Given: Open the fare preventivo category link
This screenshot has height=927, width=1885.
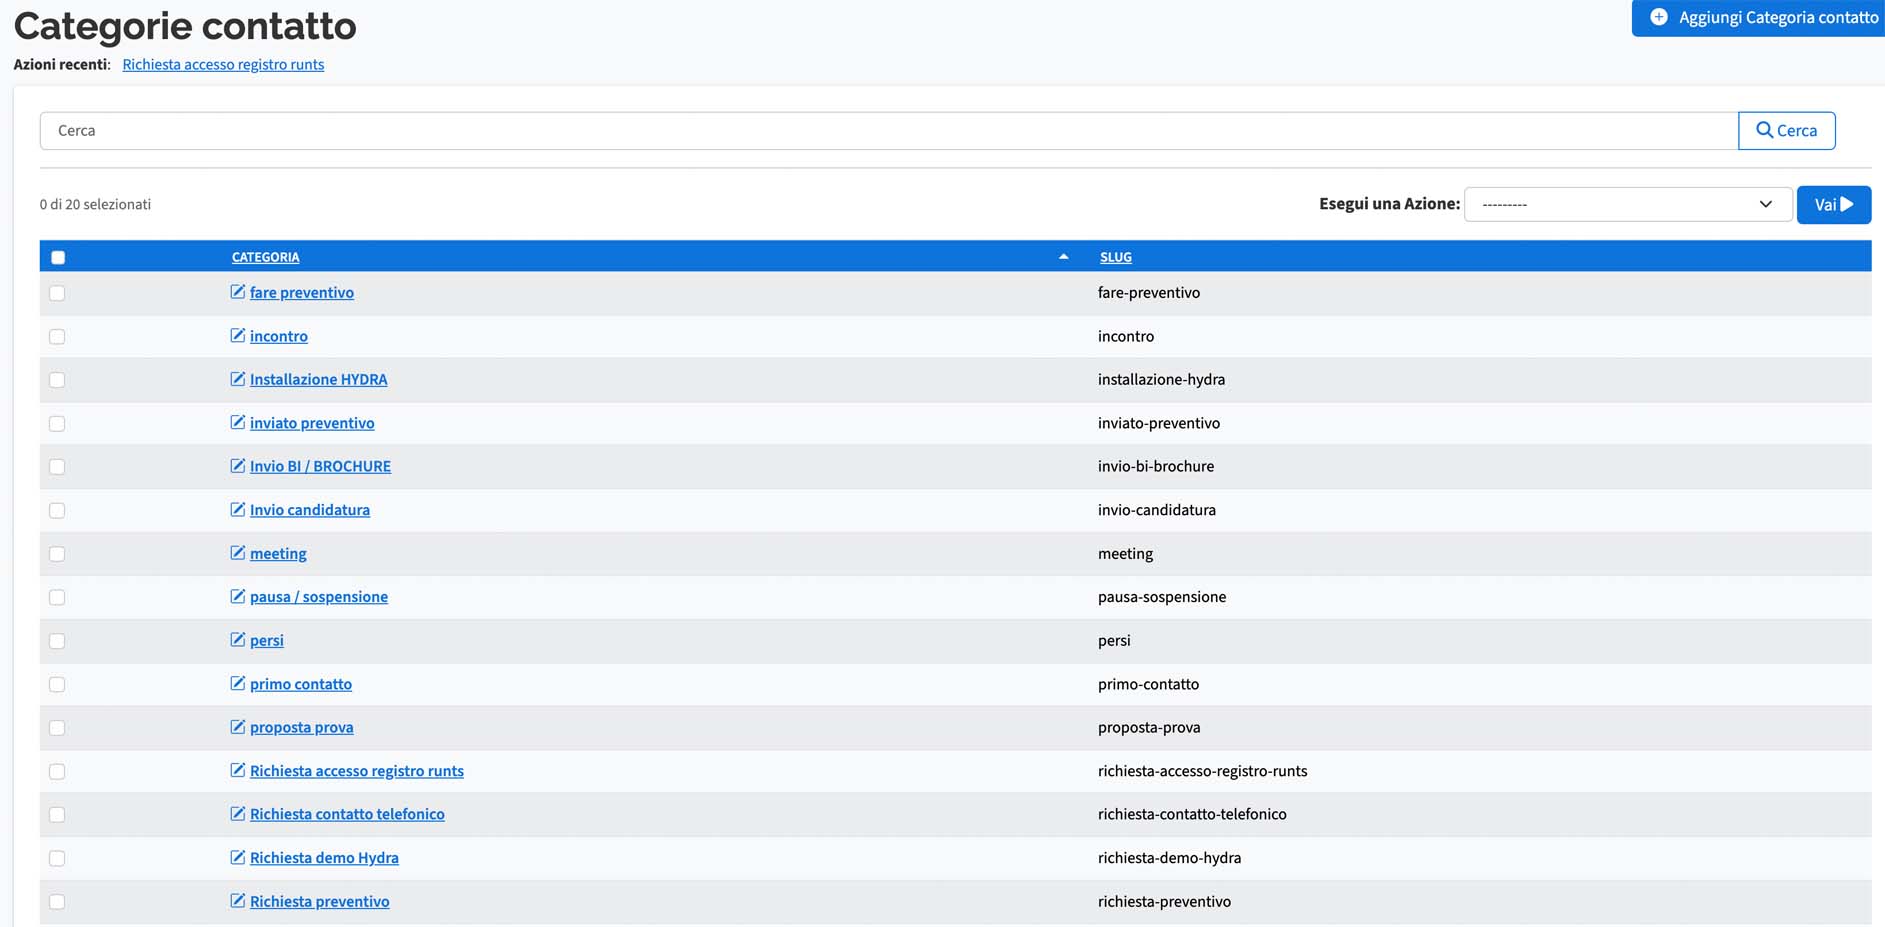Looking at the screenshot, I should click(x=302, y=292).
